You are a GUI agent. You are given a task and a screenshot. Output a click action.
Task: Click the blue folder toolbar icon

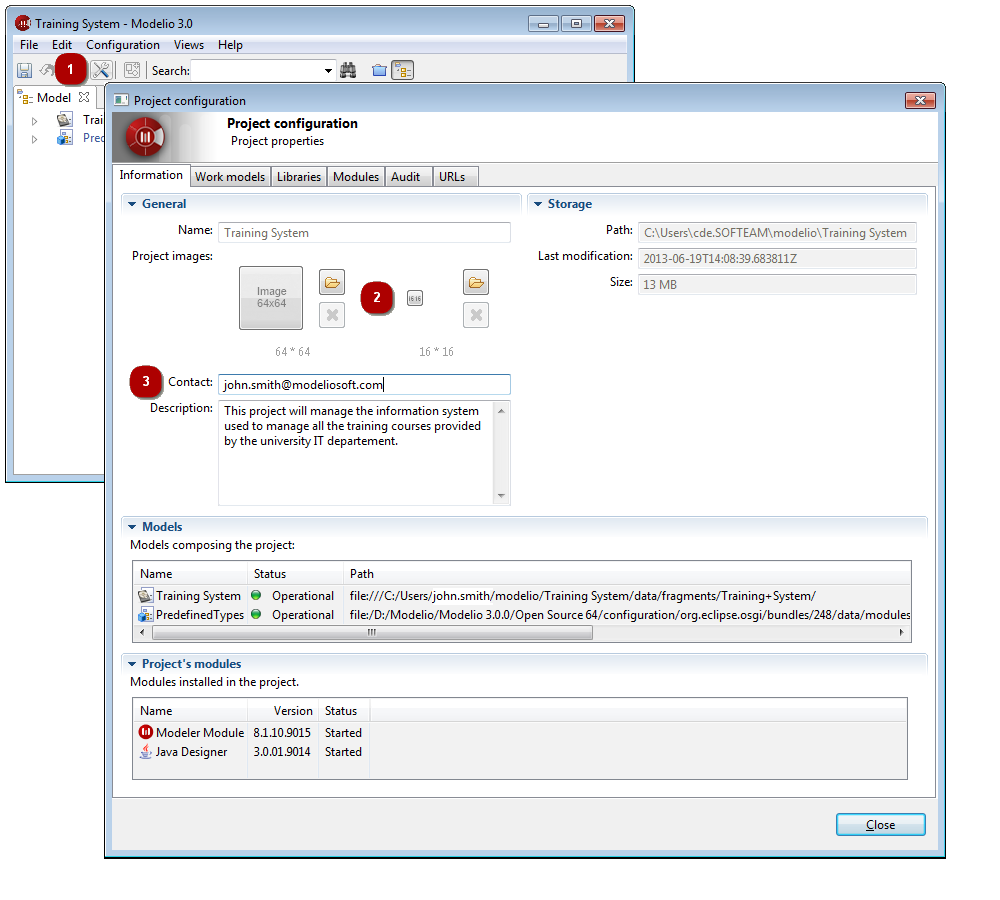click(379, 70)
